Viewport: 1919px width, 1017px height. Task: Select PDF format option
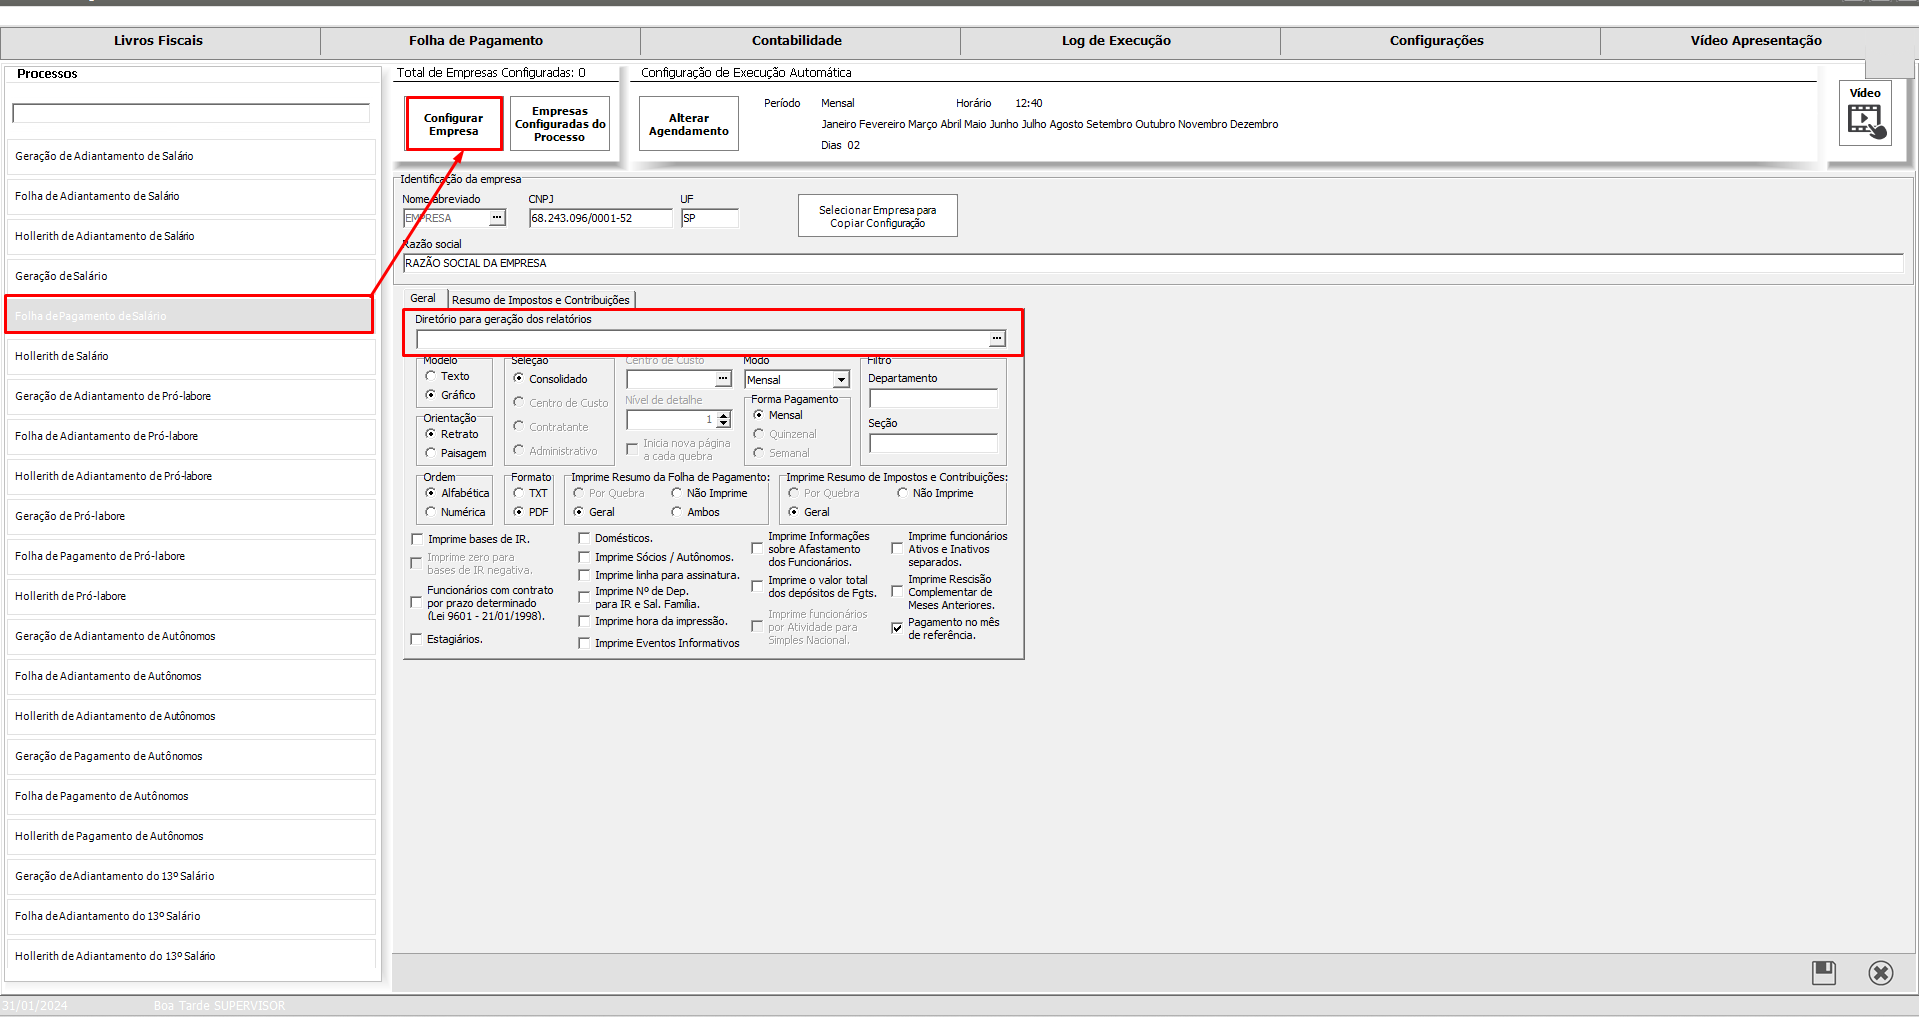[x=519, y=512]
